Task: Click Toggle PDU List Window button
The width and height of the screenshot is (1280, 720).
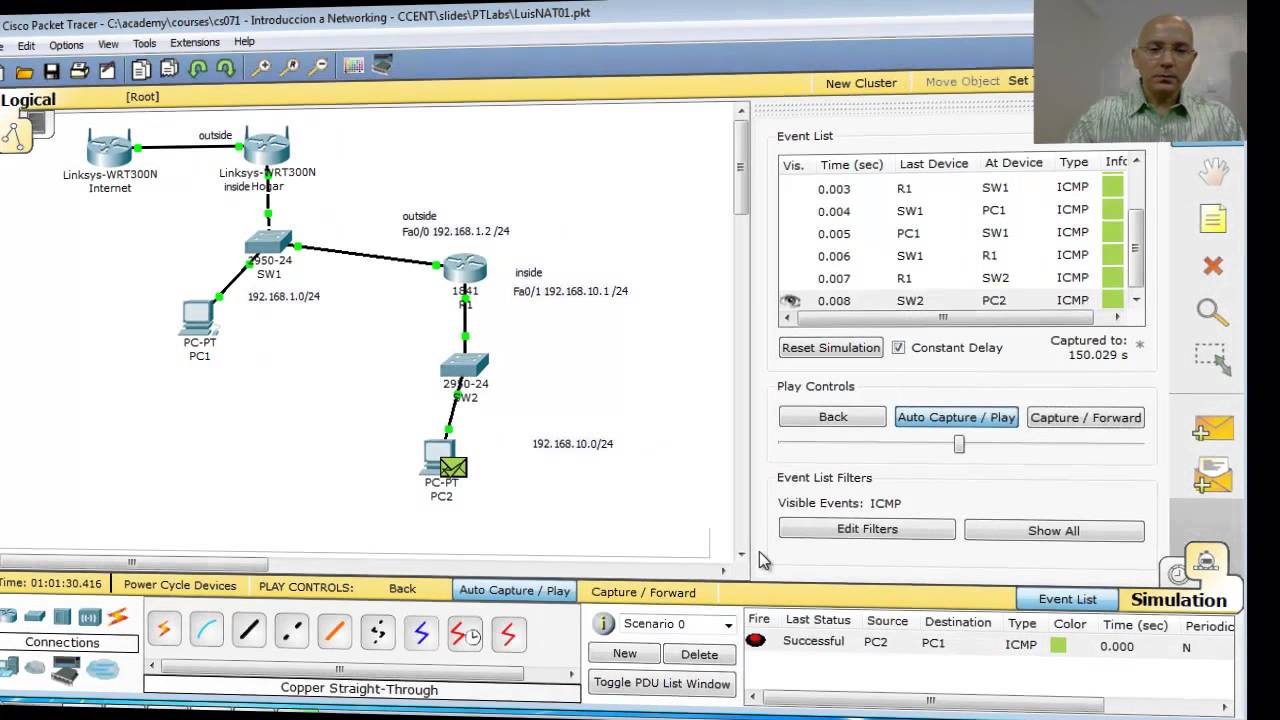Action: point(662,683)
